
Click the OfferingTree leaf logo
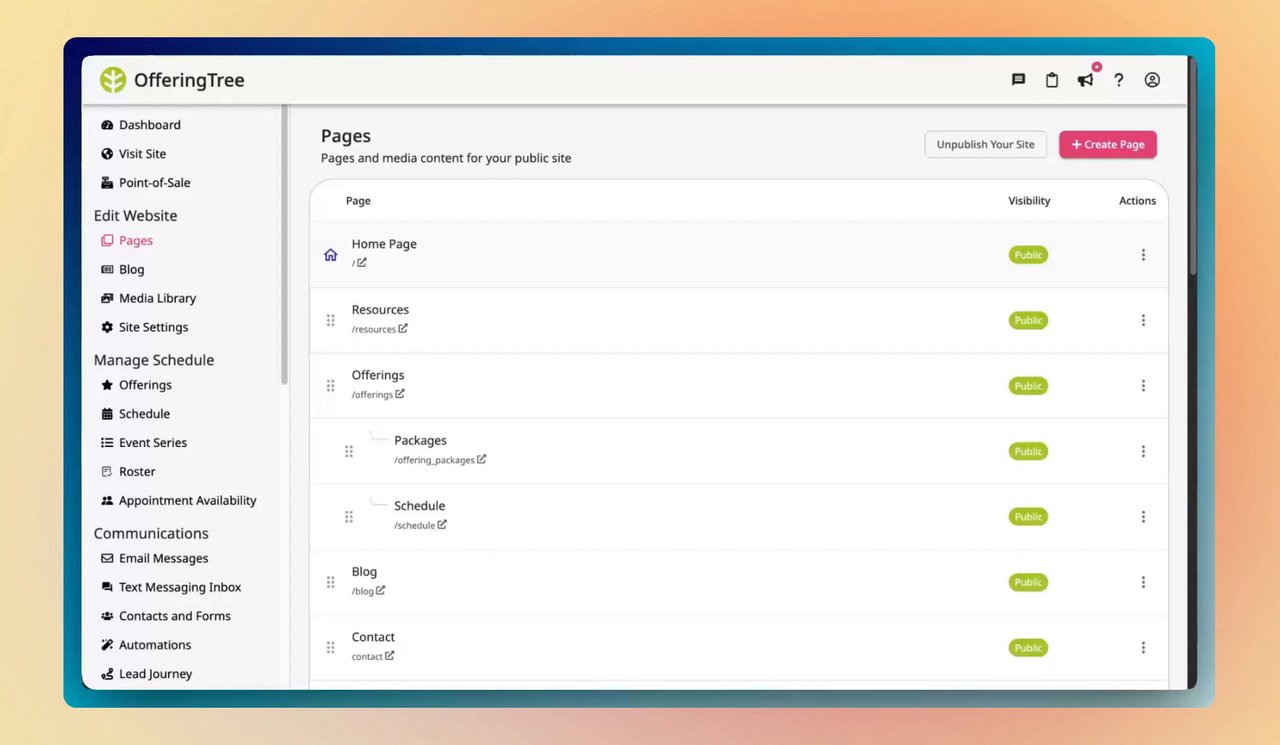click(x=113, y=80)
